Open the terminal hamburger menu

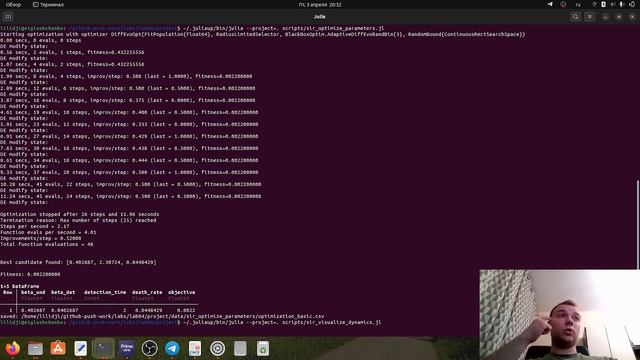(590, 17)
